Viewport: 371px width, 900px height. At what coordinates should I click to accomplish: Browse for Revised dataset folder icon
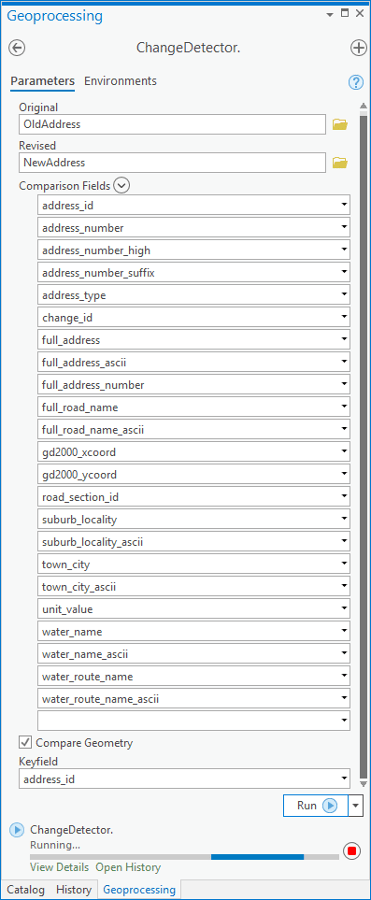(341, 163)
